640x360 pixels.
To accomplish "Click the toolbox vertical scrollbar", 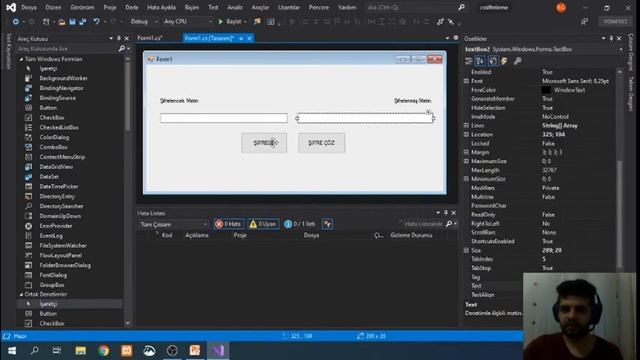I will coord(128,192).
